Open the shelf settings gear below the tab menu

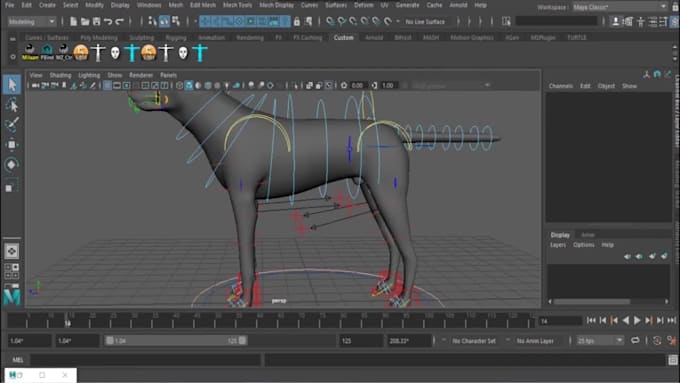click(13, 56)
